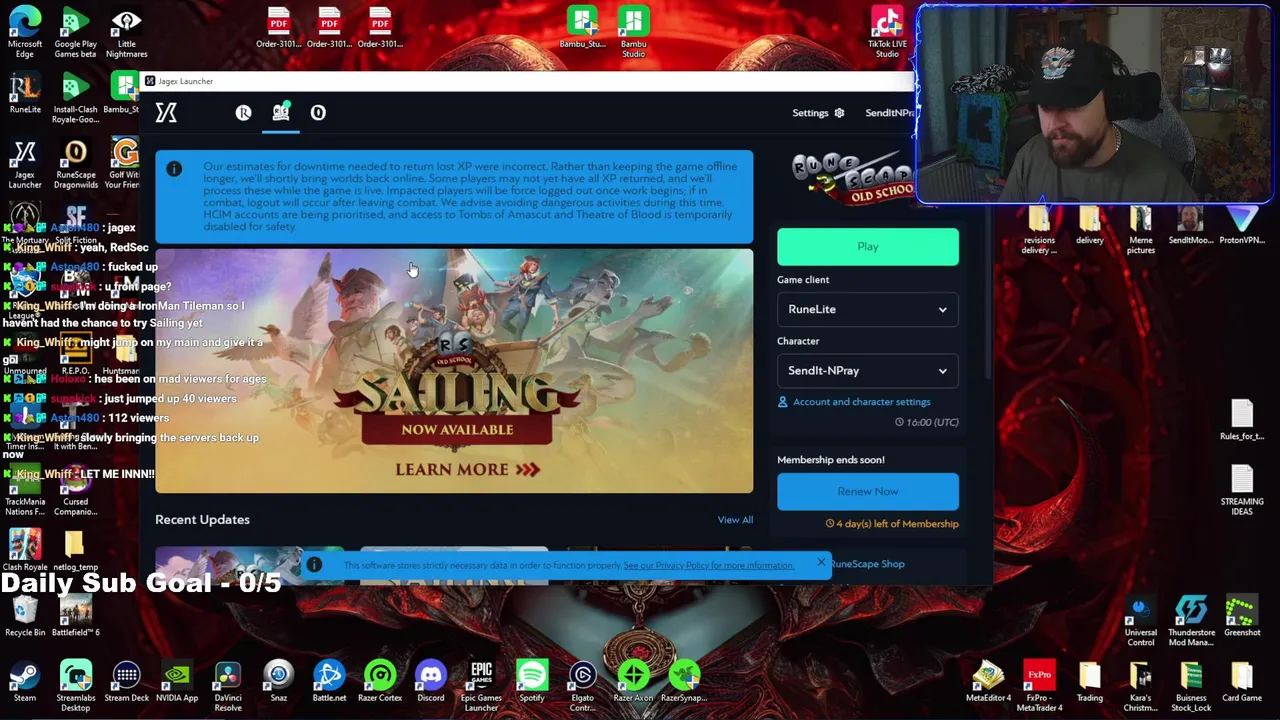Open the Stream Deck shortcut
1280x720 pixels.
pos(126,681)
